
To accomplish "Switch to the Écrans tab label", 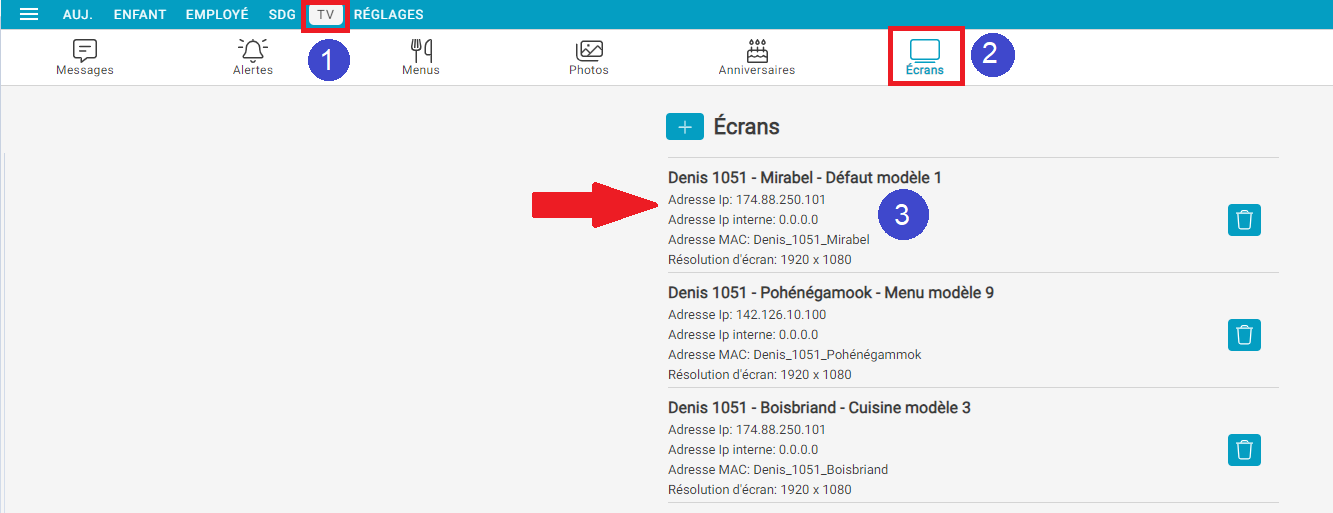I will 925,70.
